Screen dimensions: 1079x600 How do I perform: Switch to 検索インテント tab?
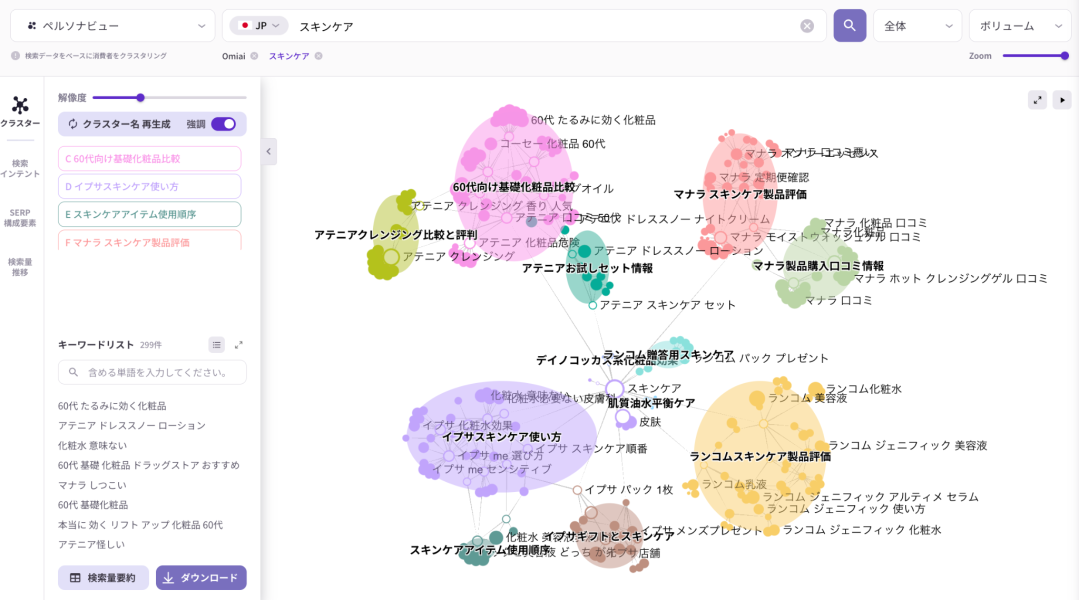tap(20, 168)
